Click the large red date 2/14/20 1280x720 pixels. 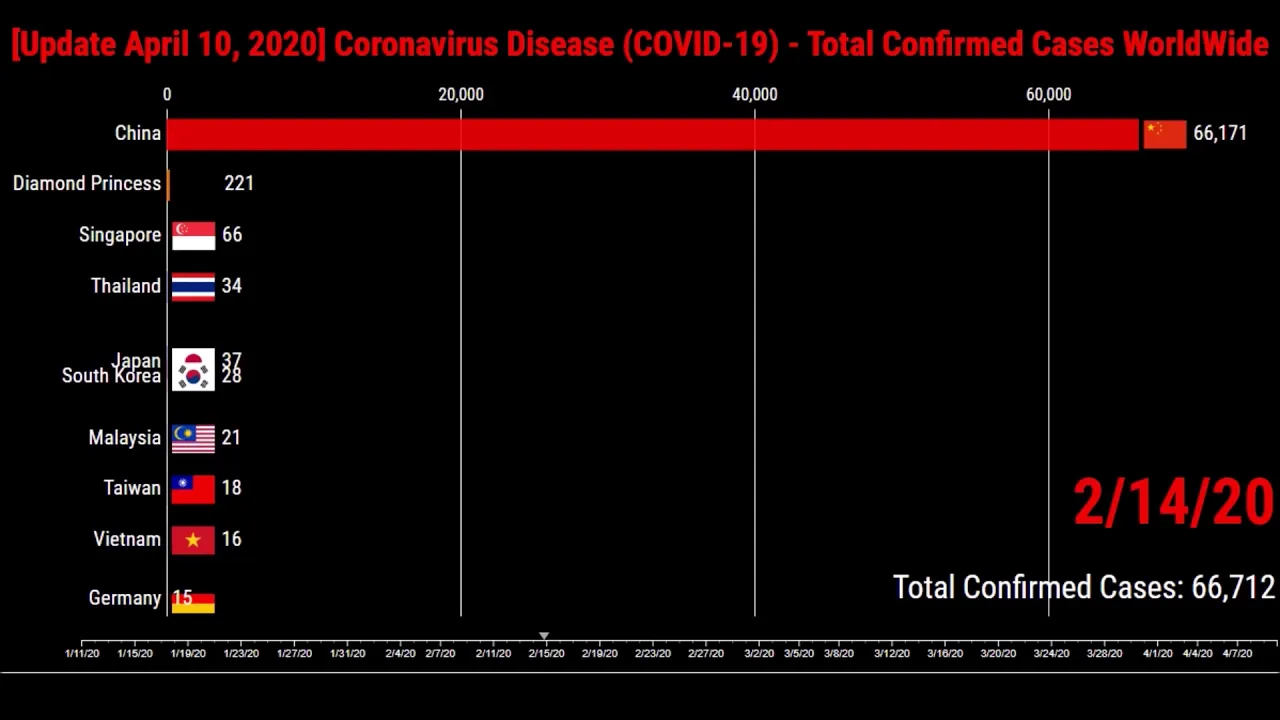click(x=1174, y=502)
